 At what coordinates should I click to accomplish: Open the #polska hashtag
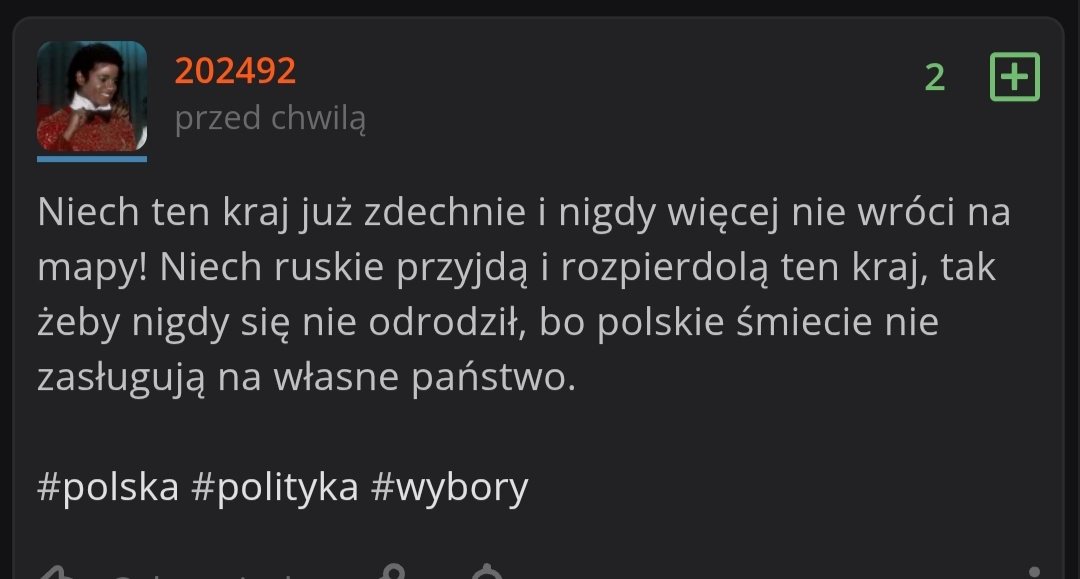pyautogui.click(x=108, y=487)
